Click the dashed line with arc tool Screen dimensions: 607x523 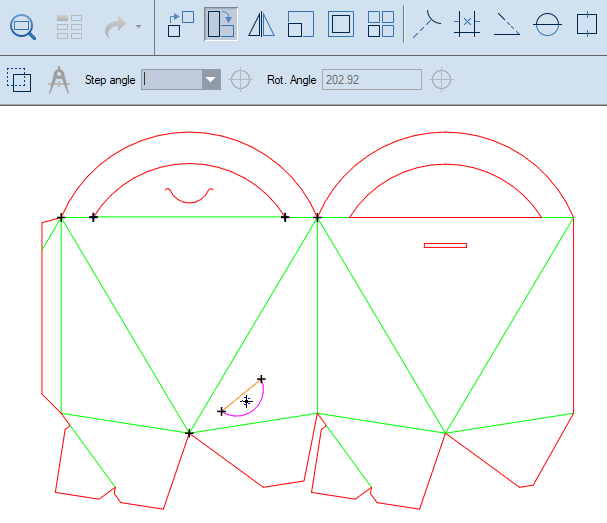click(427, 24)
